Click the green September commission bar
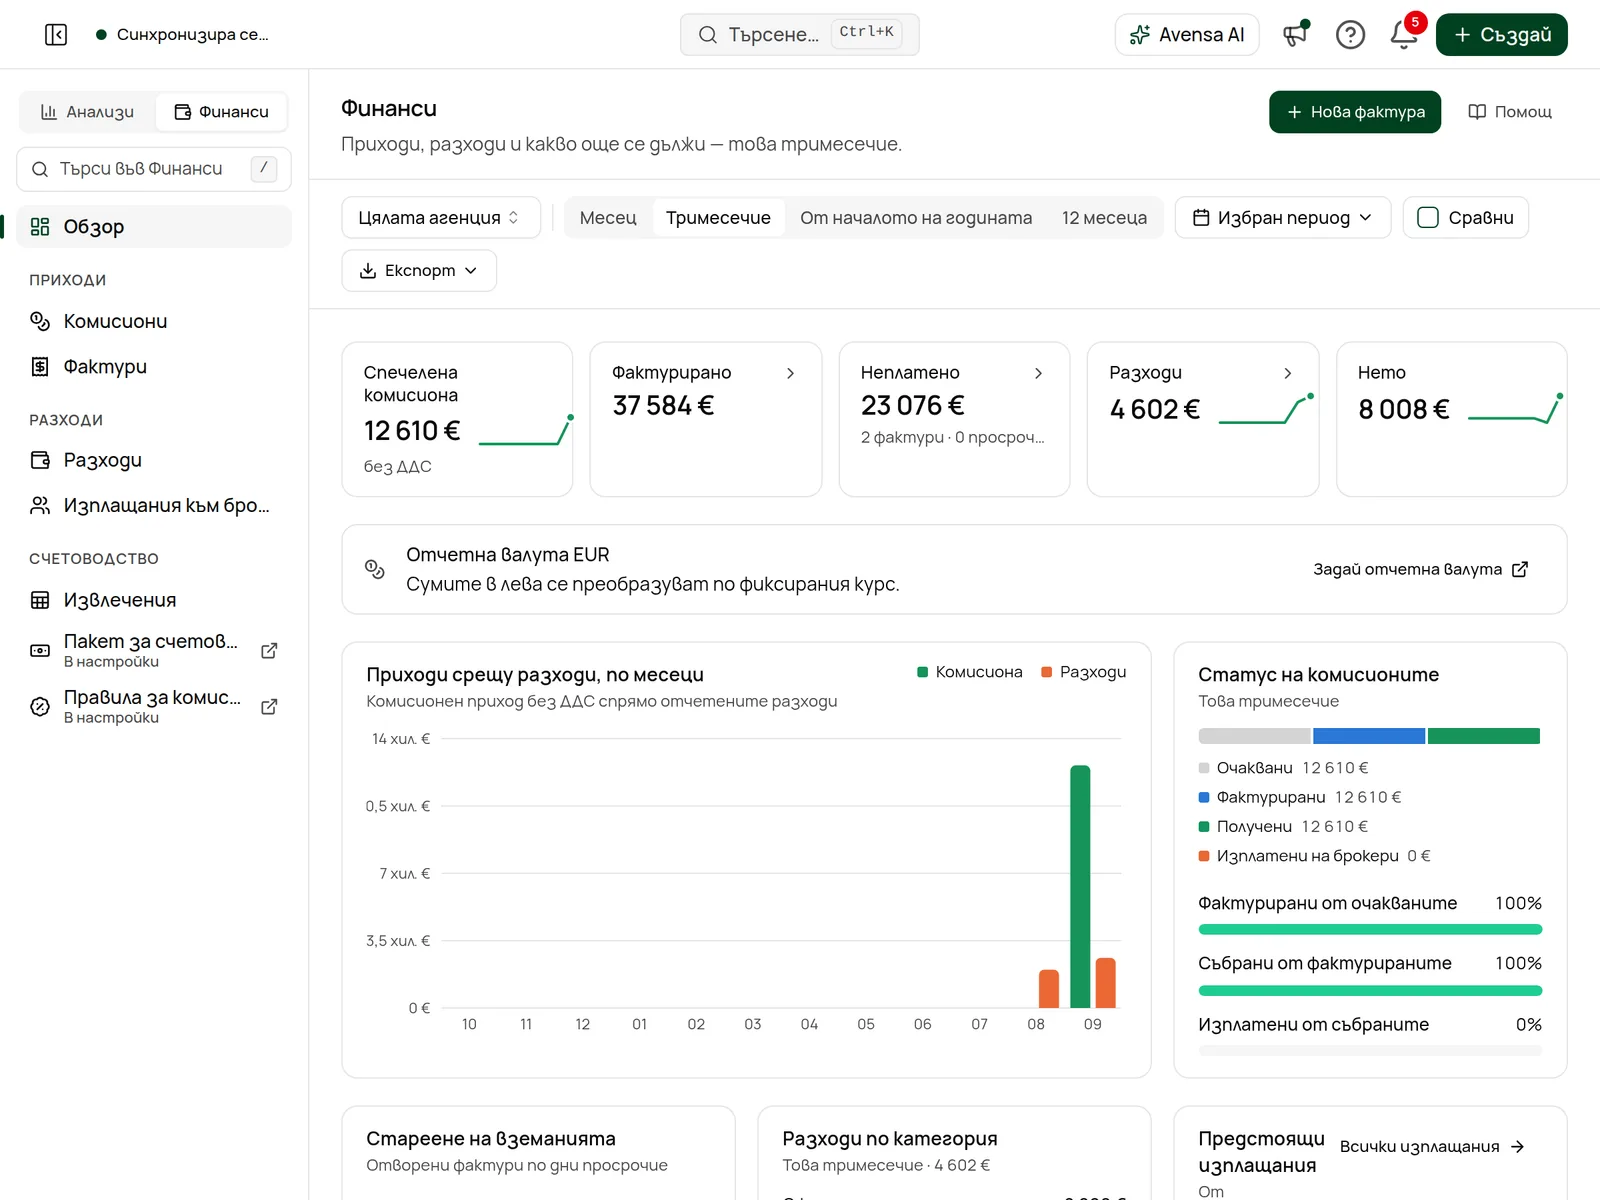Image resolution: width=1600 pixels, height=1200 pixels. point(1080,887)
